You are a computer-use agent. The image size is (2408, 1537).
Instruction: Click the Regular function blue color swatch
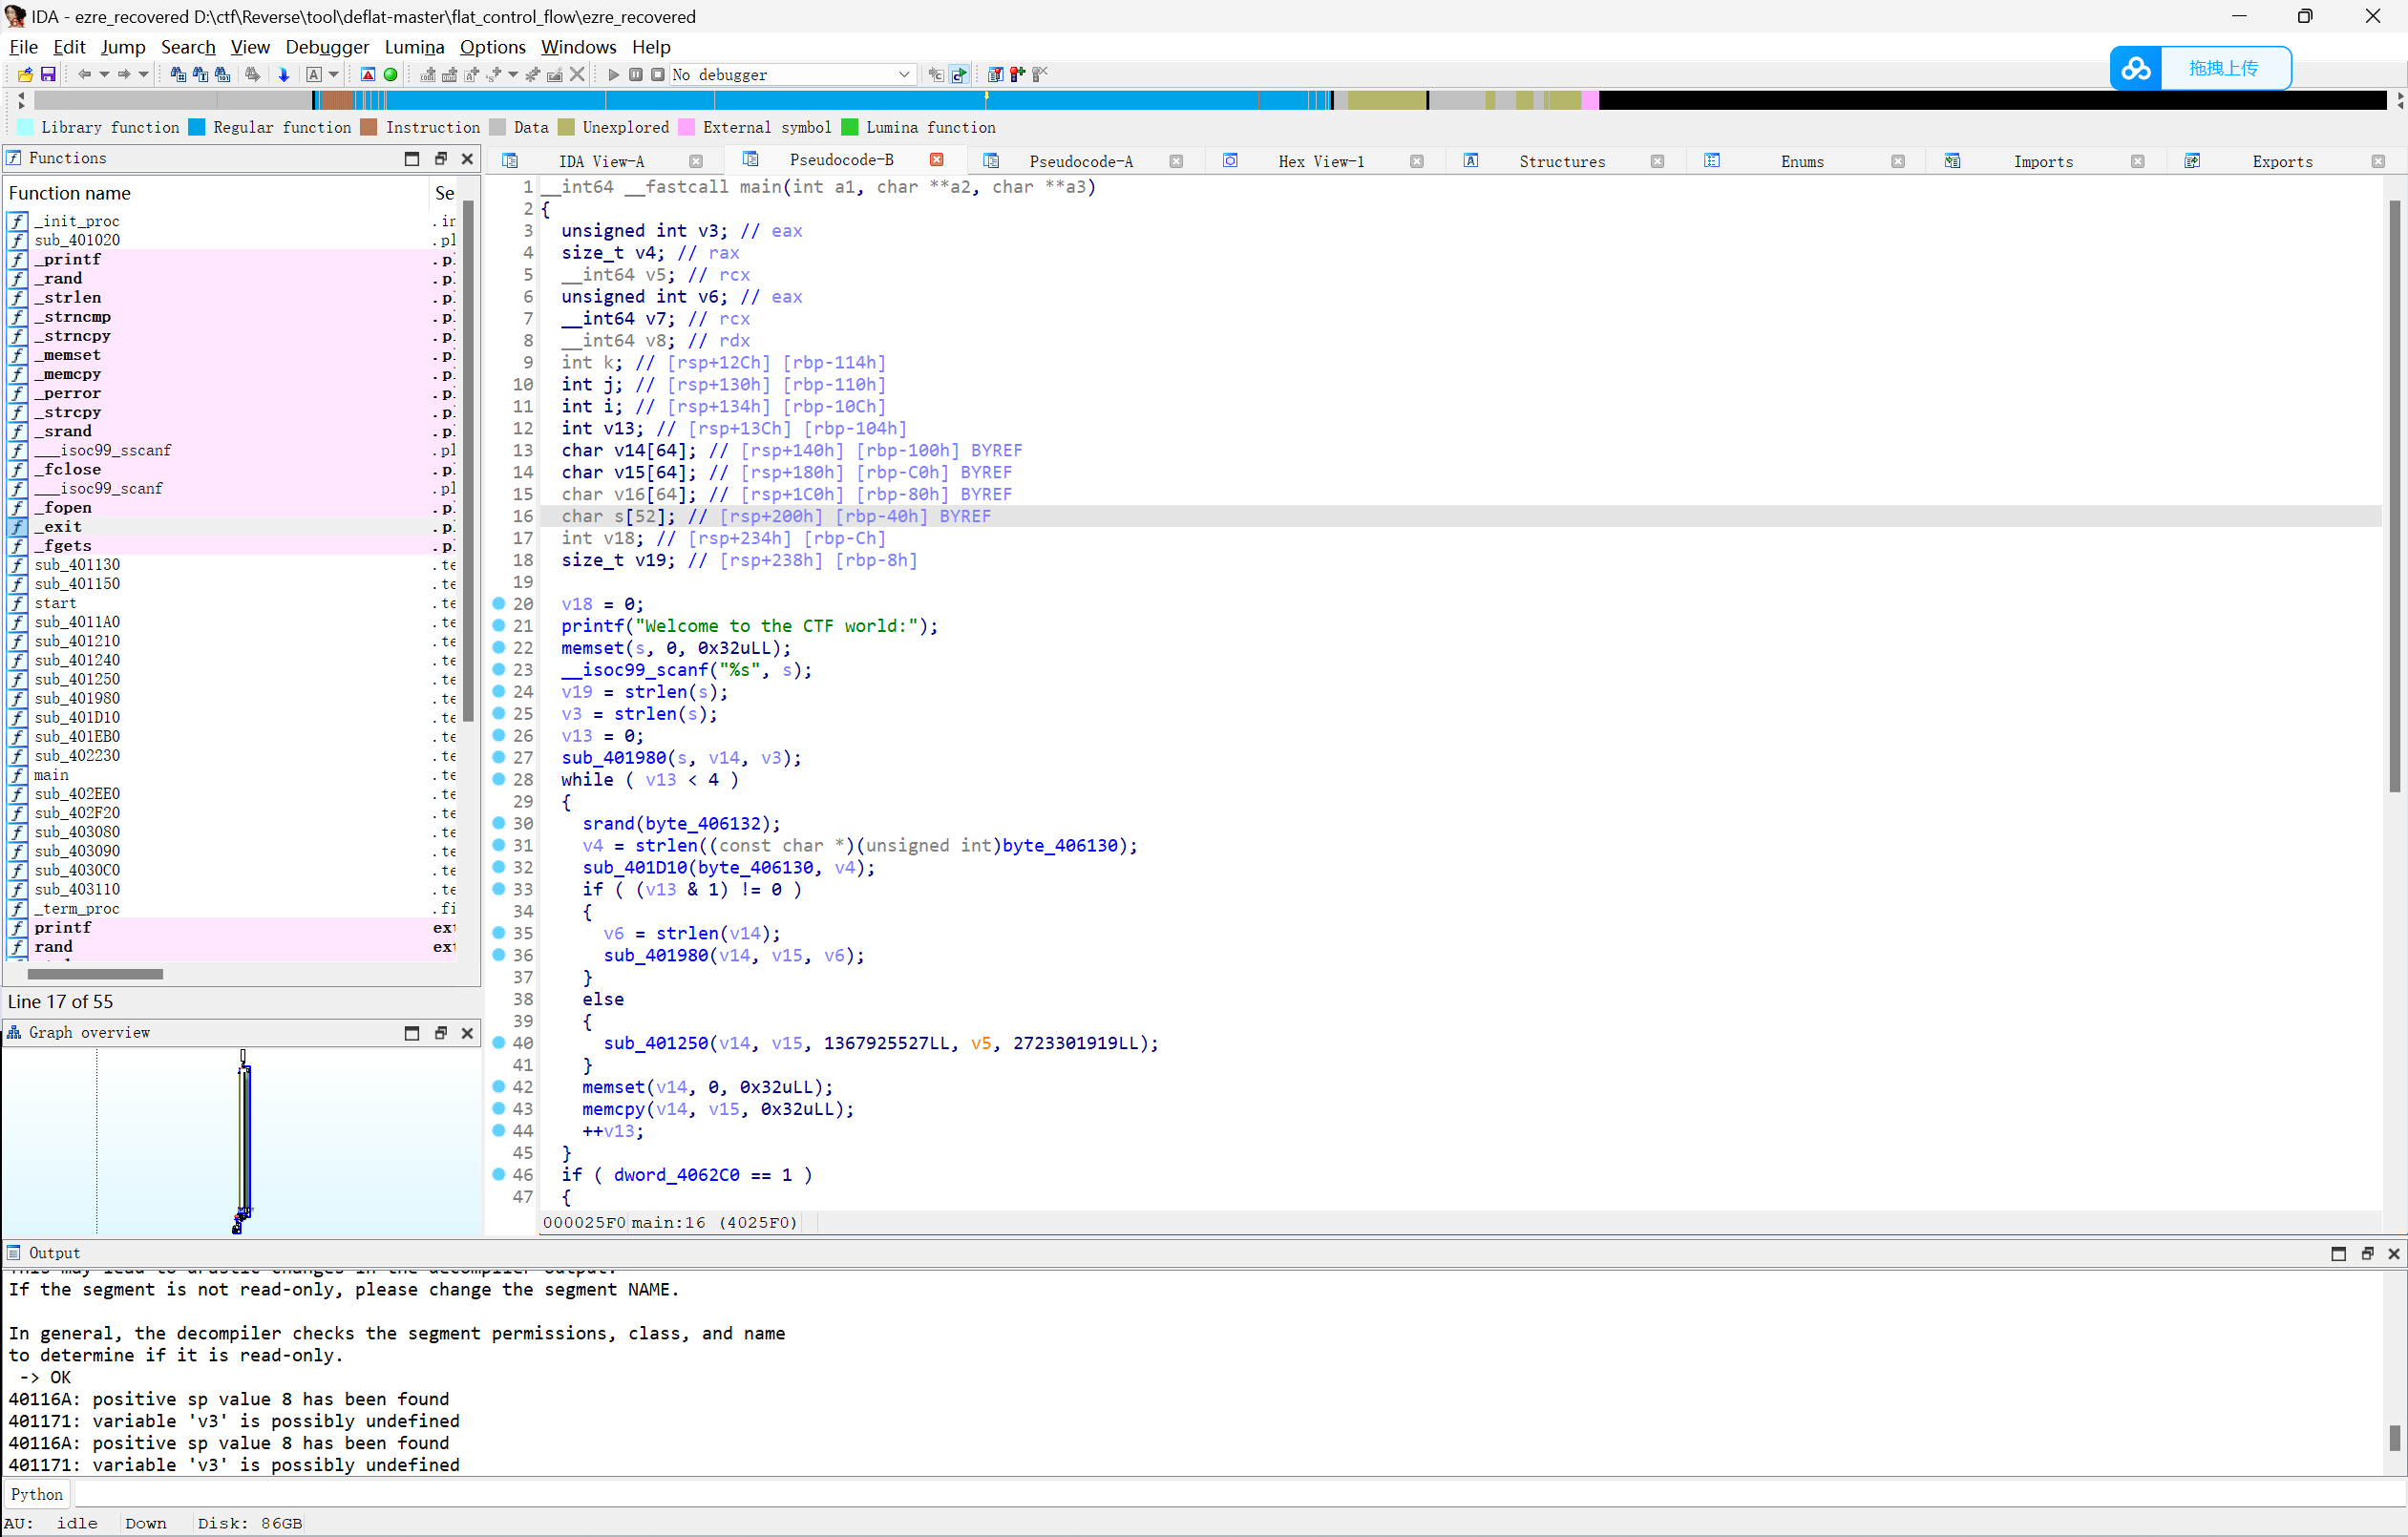click(x=197, y=127)
